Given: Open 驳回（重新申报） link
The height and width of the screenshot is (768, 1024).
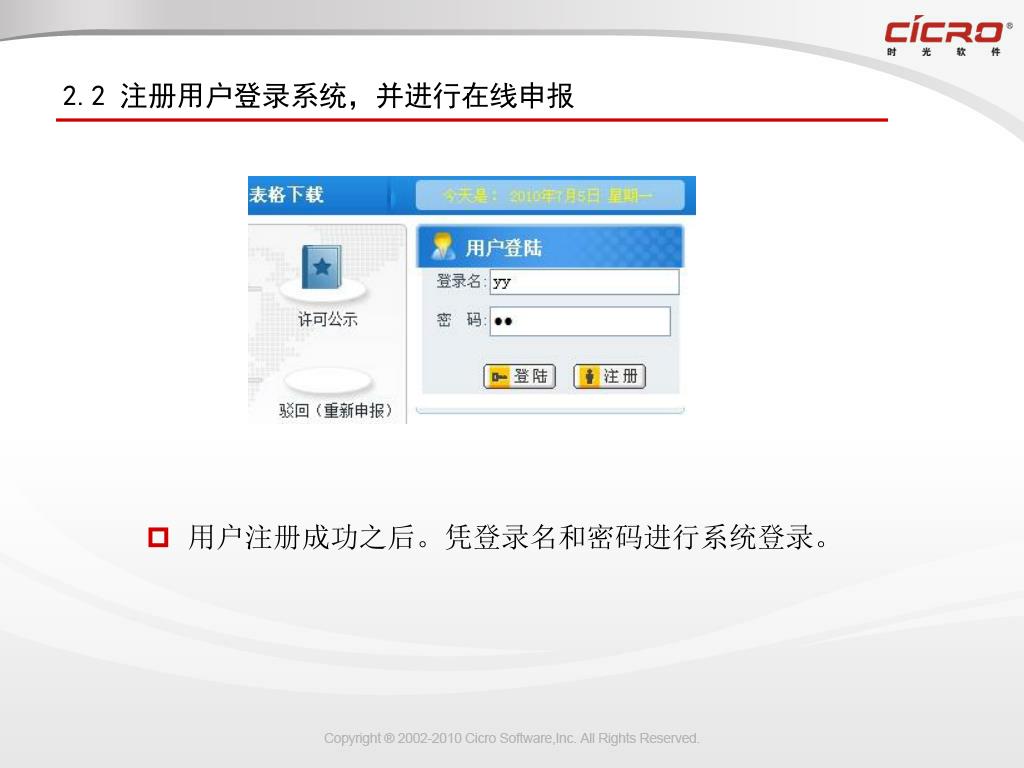Looking at the screenshot, I should click(336, 410).
